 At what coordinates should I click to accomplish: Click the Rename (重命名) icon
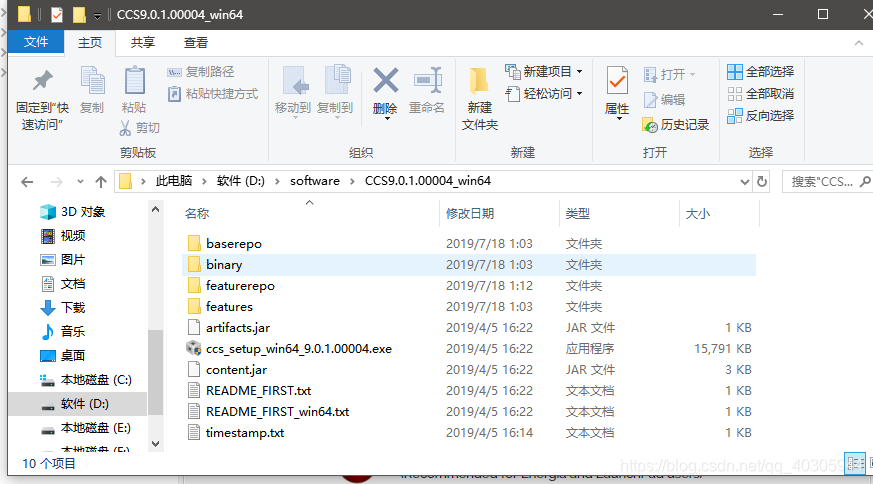pos(428,81)
